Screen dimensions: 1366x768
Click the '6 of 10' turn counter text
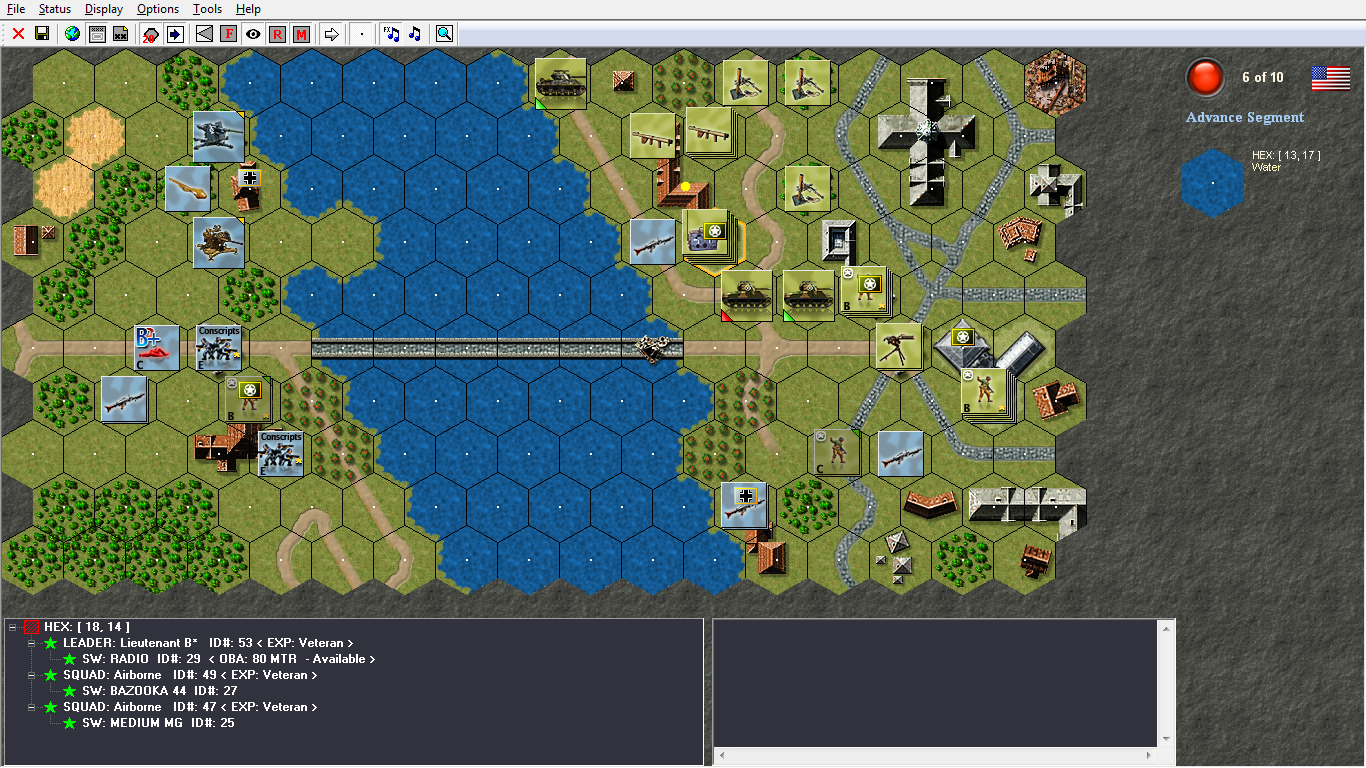point(1262,77)
